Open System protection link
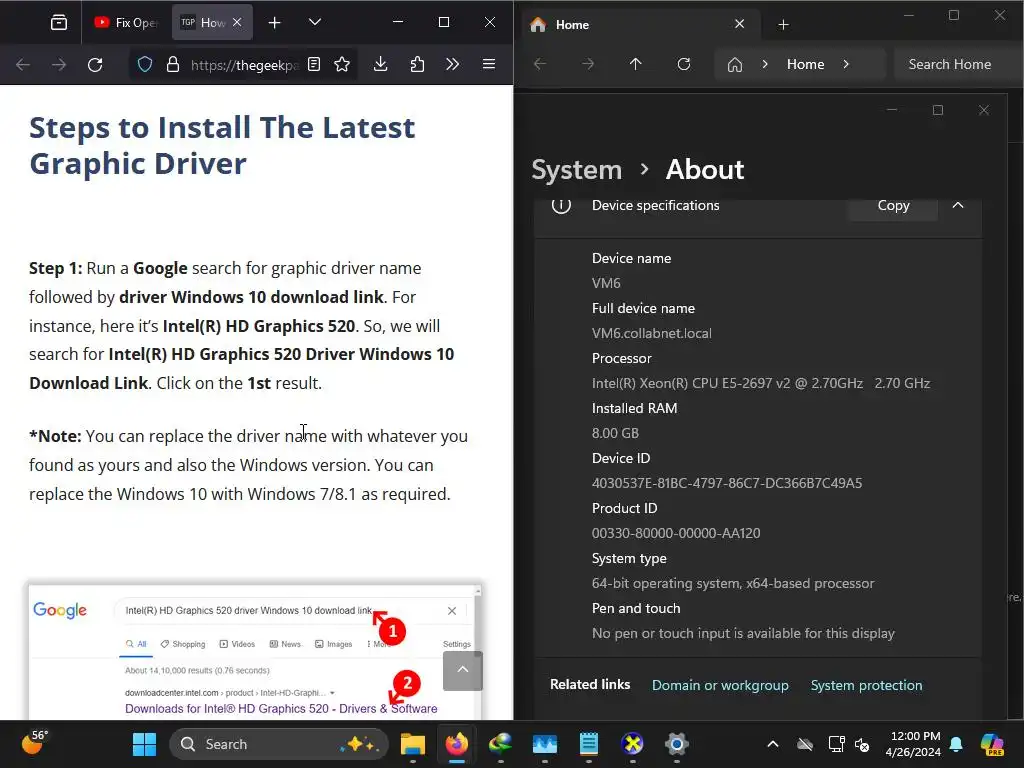This screenshot has height=768, width=1024. coord(867,685)
